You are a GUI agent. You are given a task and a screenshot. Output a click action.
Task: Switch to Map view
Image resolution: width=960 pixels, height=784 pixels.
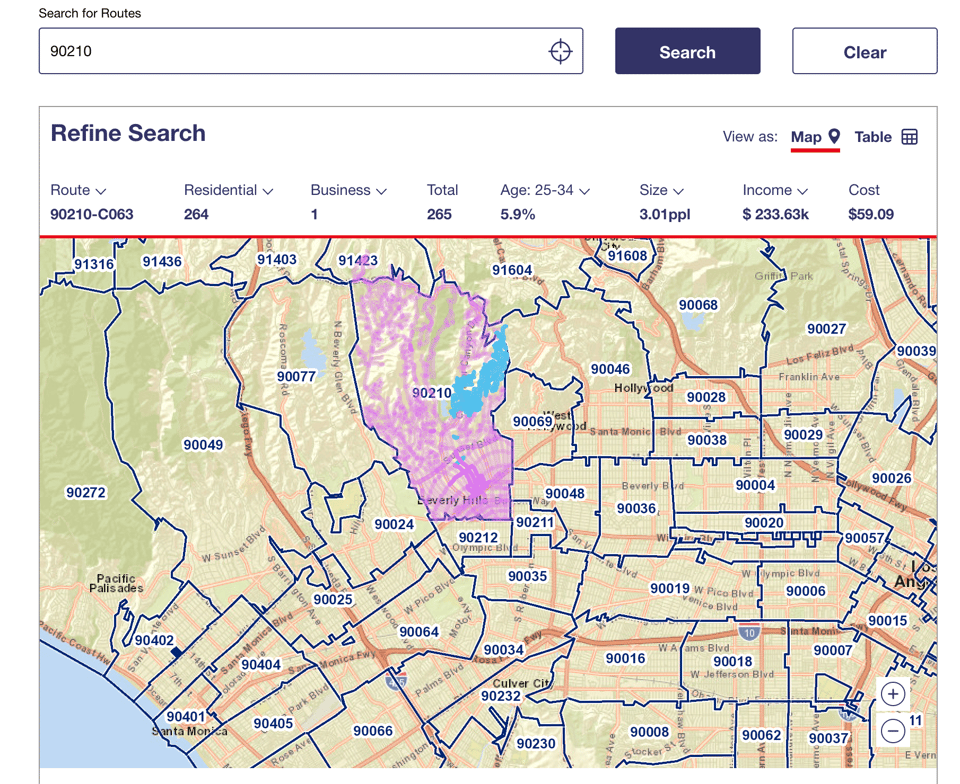(x=806, y=137)
